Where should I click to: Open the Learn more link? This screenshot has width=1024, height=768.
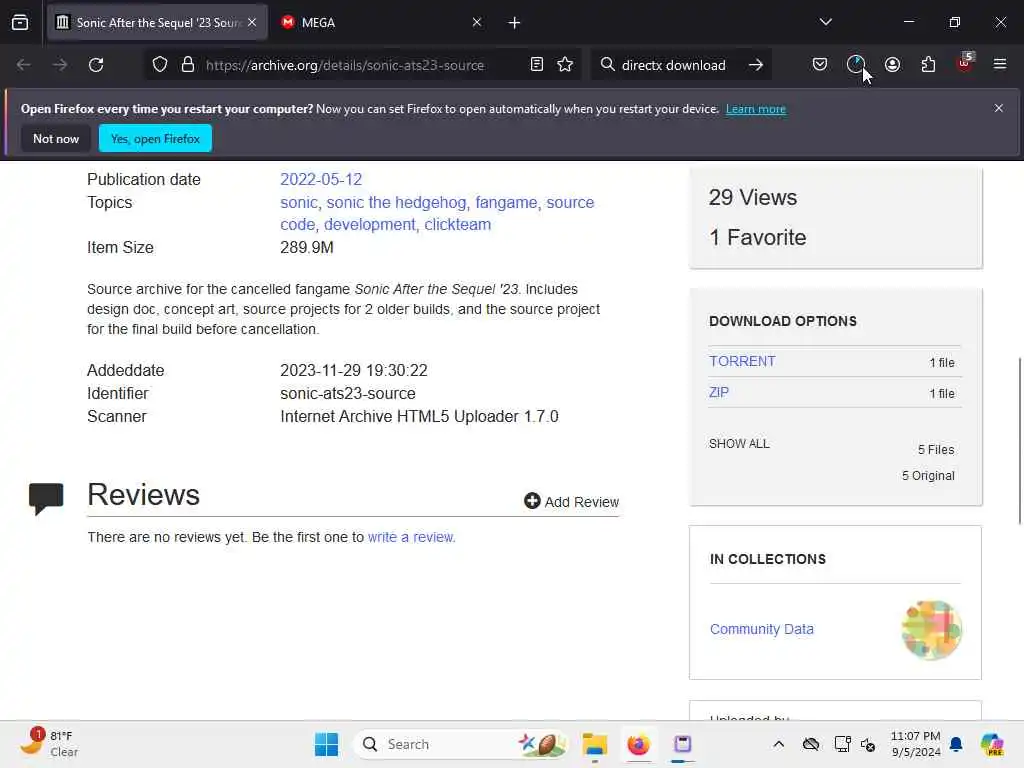tap(756, 109)
